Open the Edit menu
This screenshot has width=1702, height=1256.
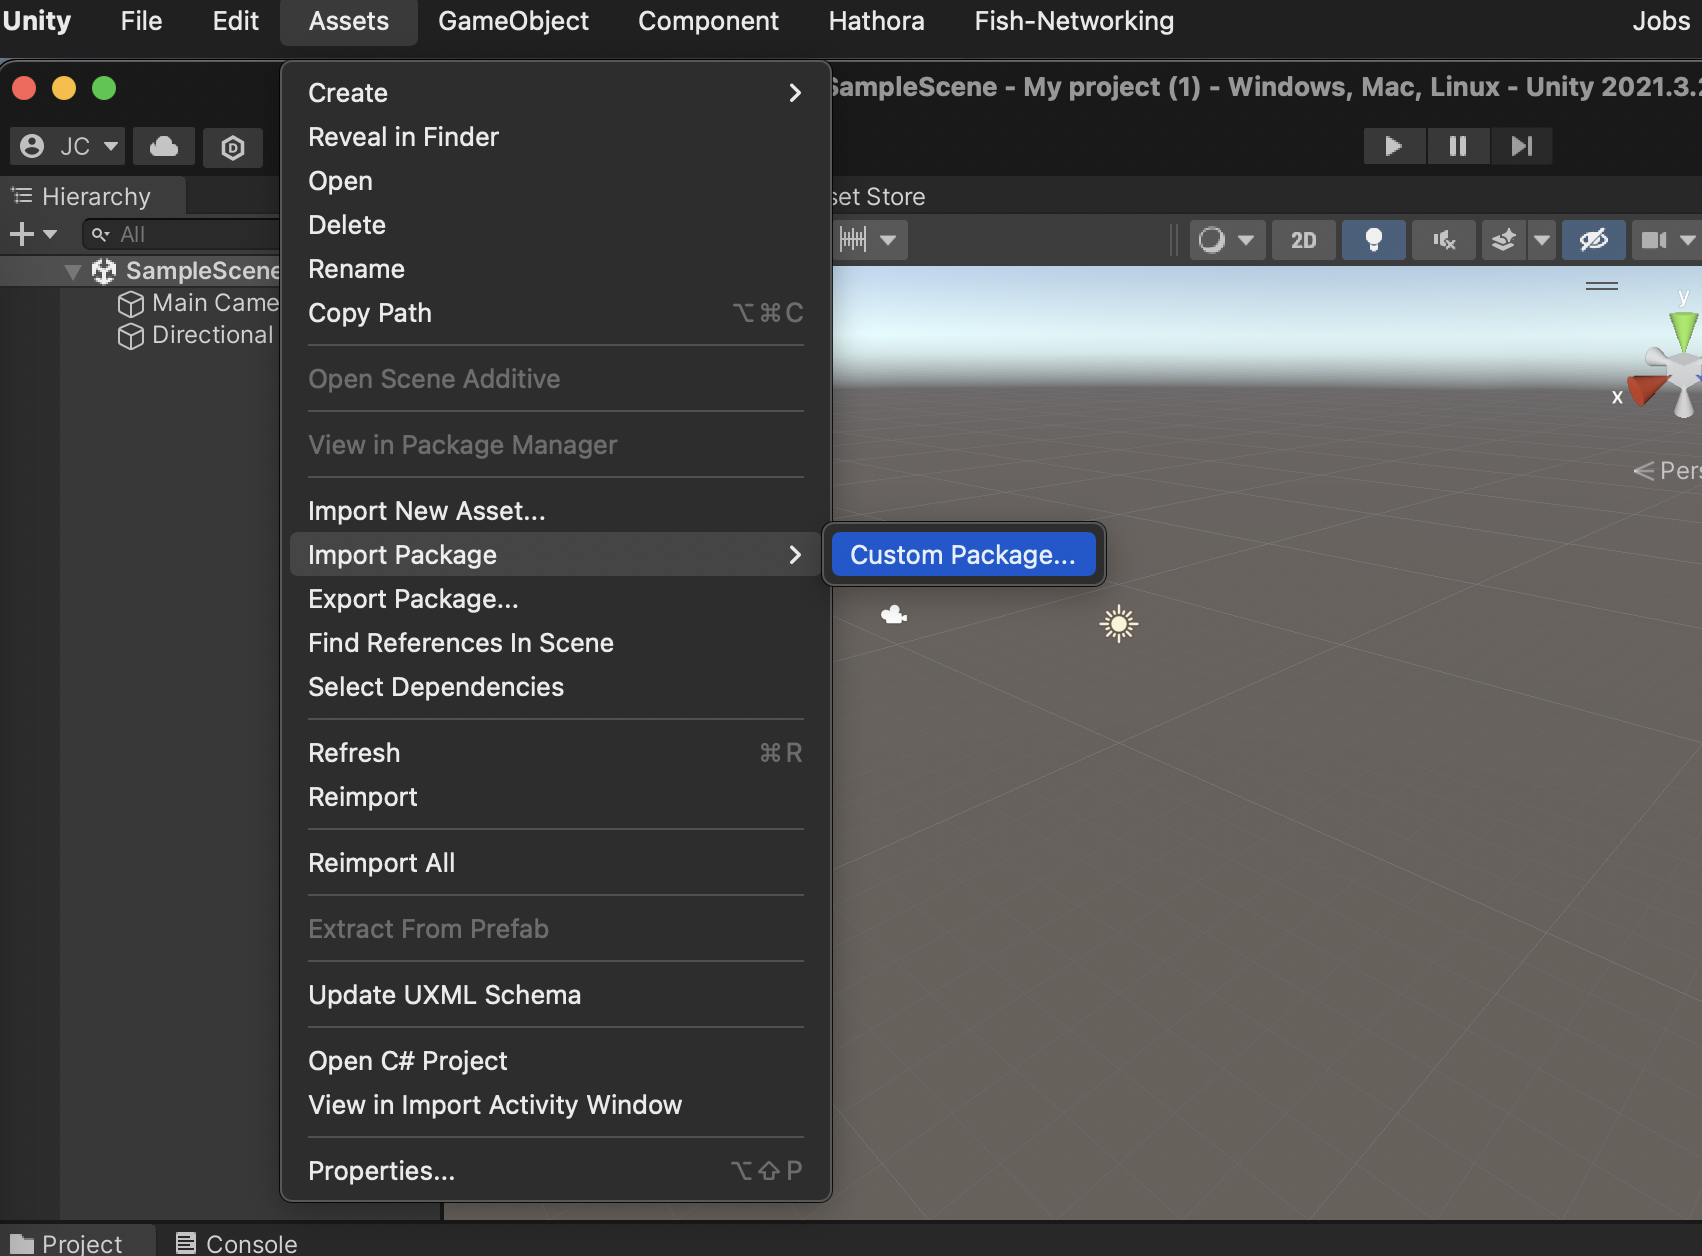point(235,21)
